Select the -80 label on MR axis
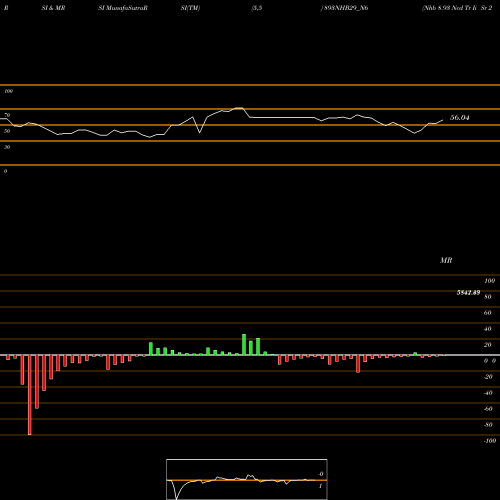 (488, 425)
